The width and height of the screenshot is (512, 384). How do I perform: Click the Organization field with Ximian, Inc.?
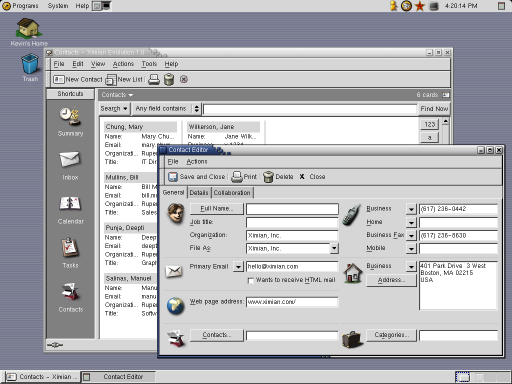click(292, 235)
